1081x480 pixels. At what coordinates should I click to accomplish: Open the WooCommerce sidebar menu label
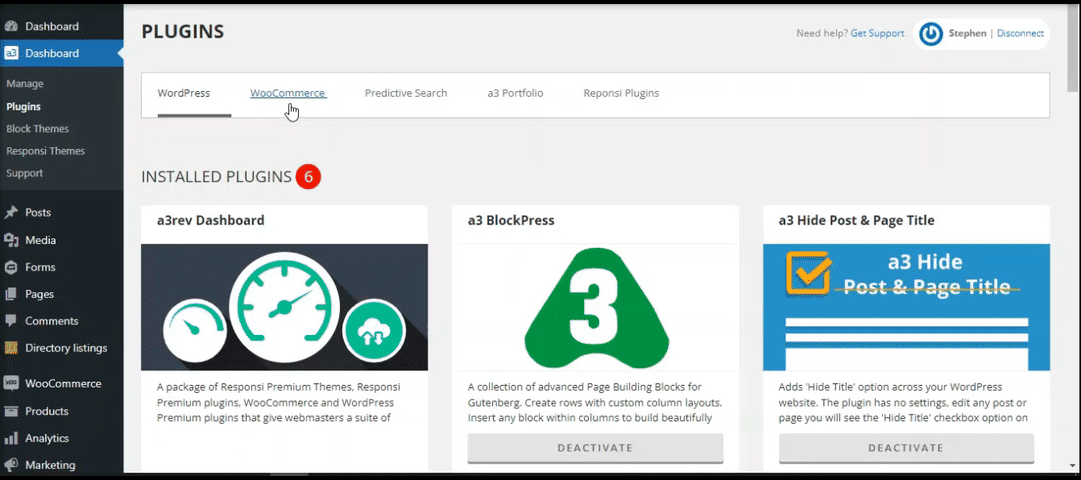63,383
